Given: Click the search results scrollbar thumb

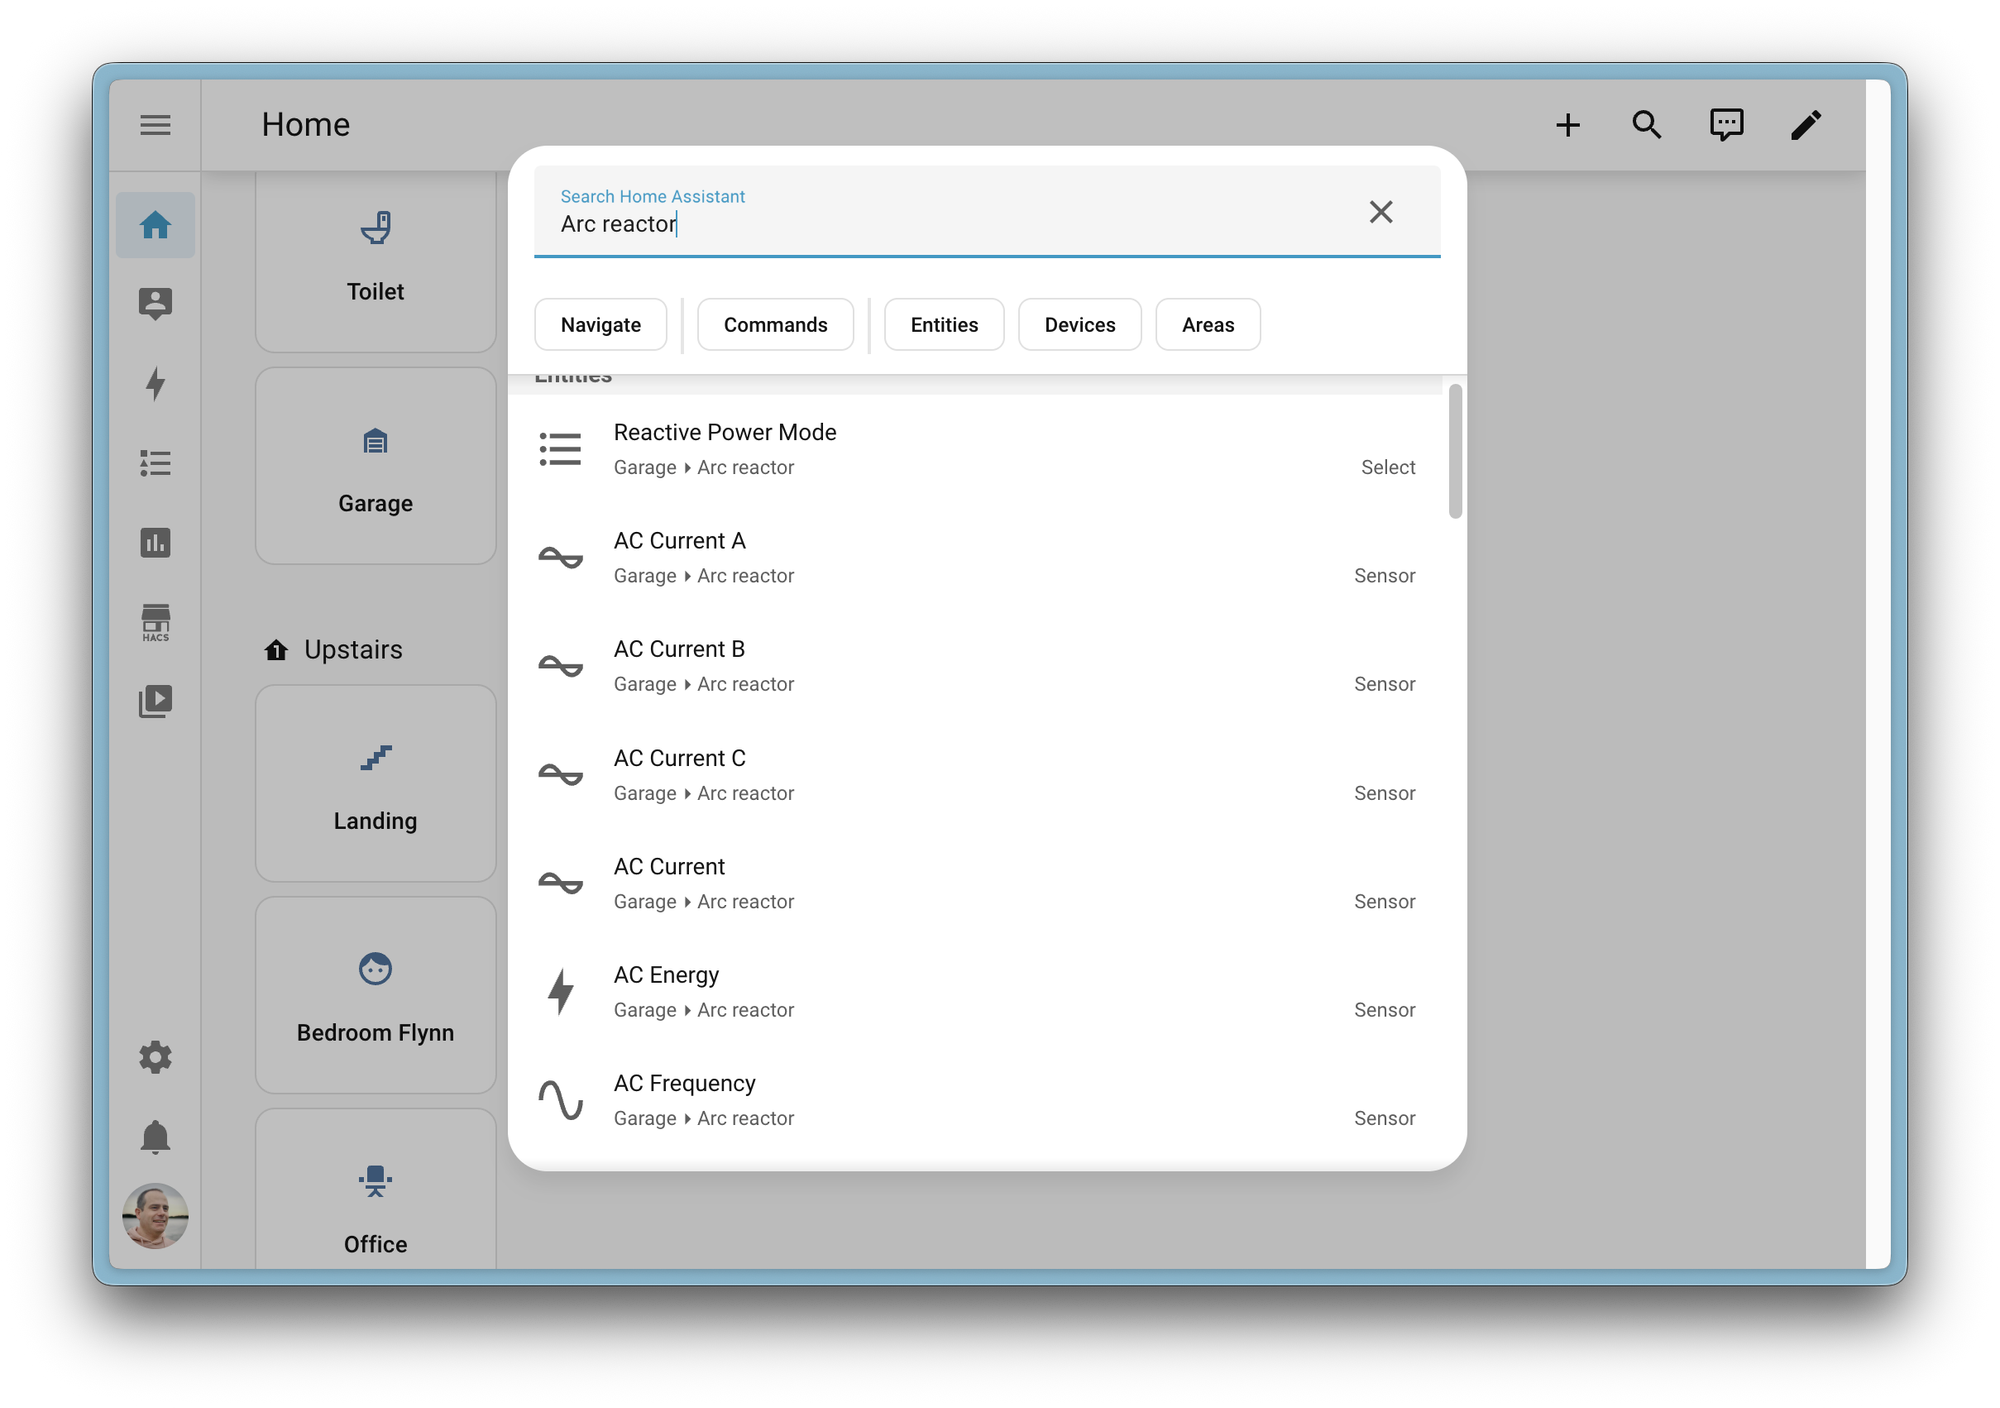Looking at the screenshot, I should click(1455, 452).
